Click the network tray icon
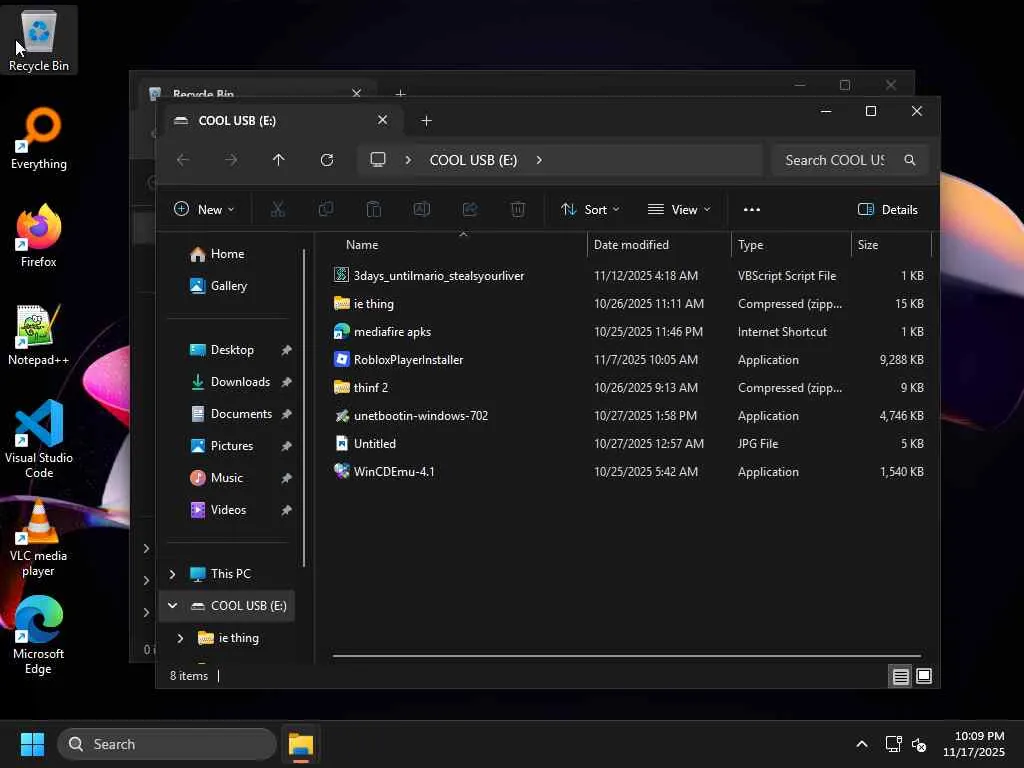 click(893, 744)
